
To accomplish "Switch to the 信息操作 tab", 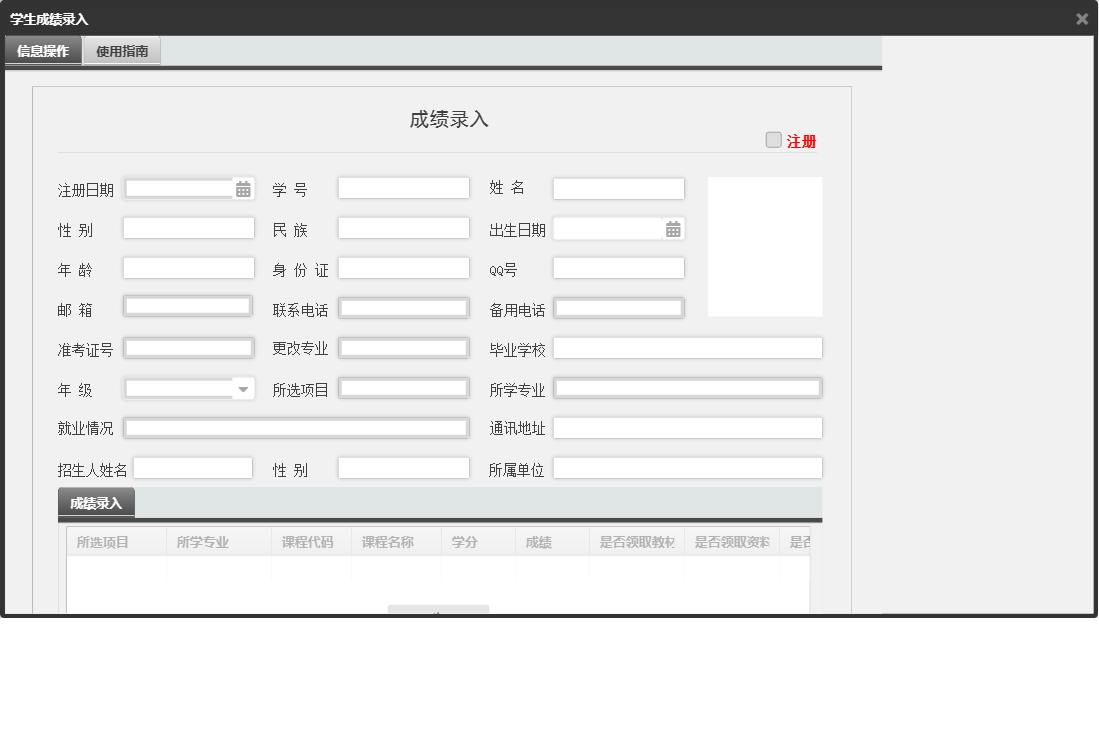I will (43, 51).
